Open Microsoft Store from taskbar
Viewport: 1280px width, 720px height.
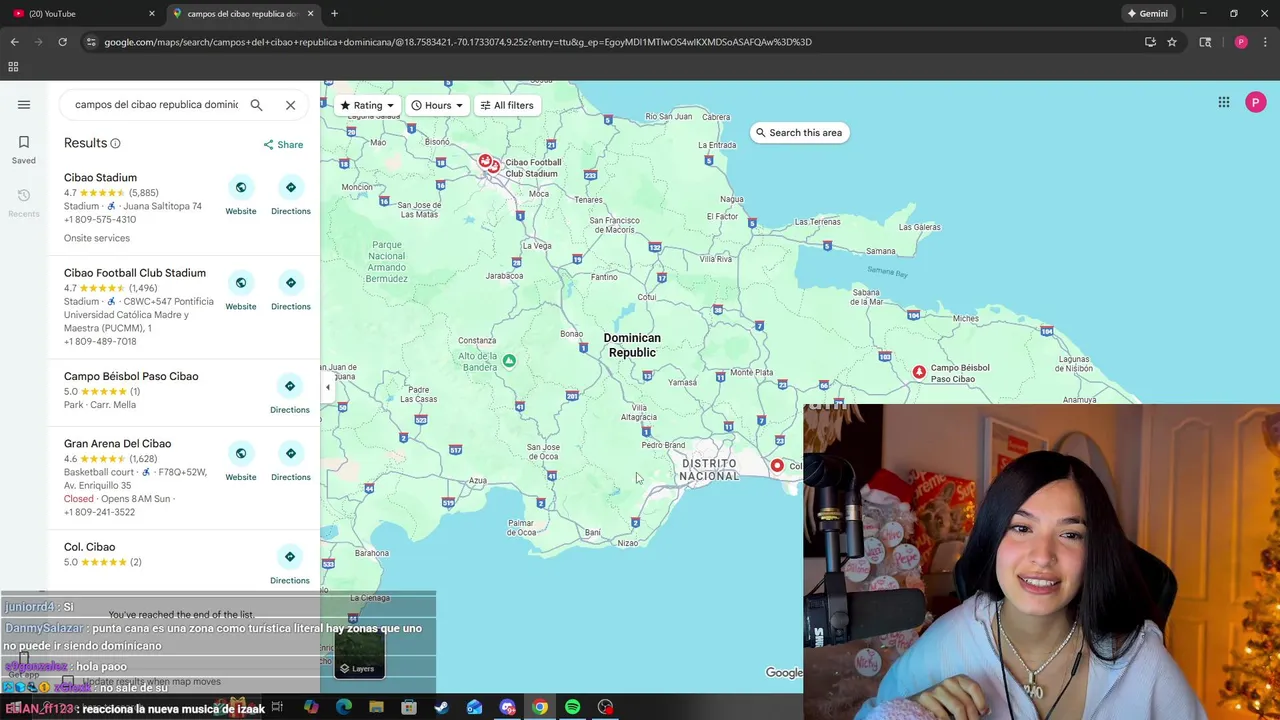tap(409, 707)
